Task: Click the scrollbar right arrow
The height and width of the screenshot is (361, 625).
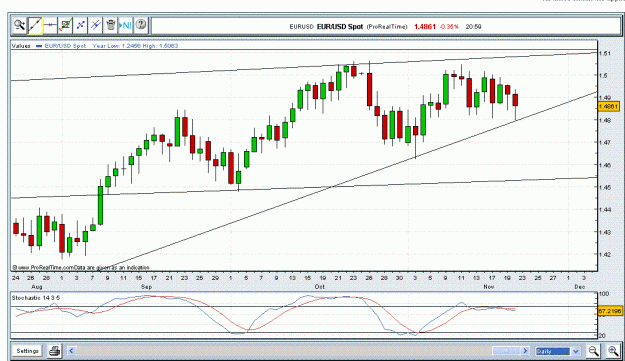Action: [525, 351]
